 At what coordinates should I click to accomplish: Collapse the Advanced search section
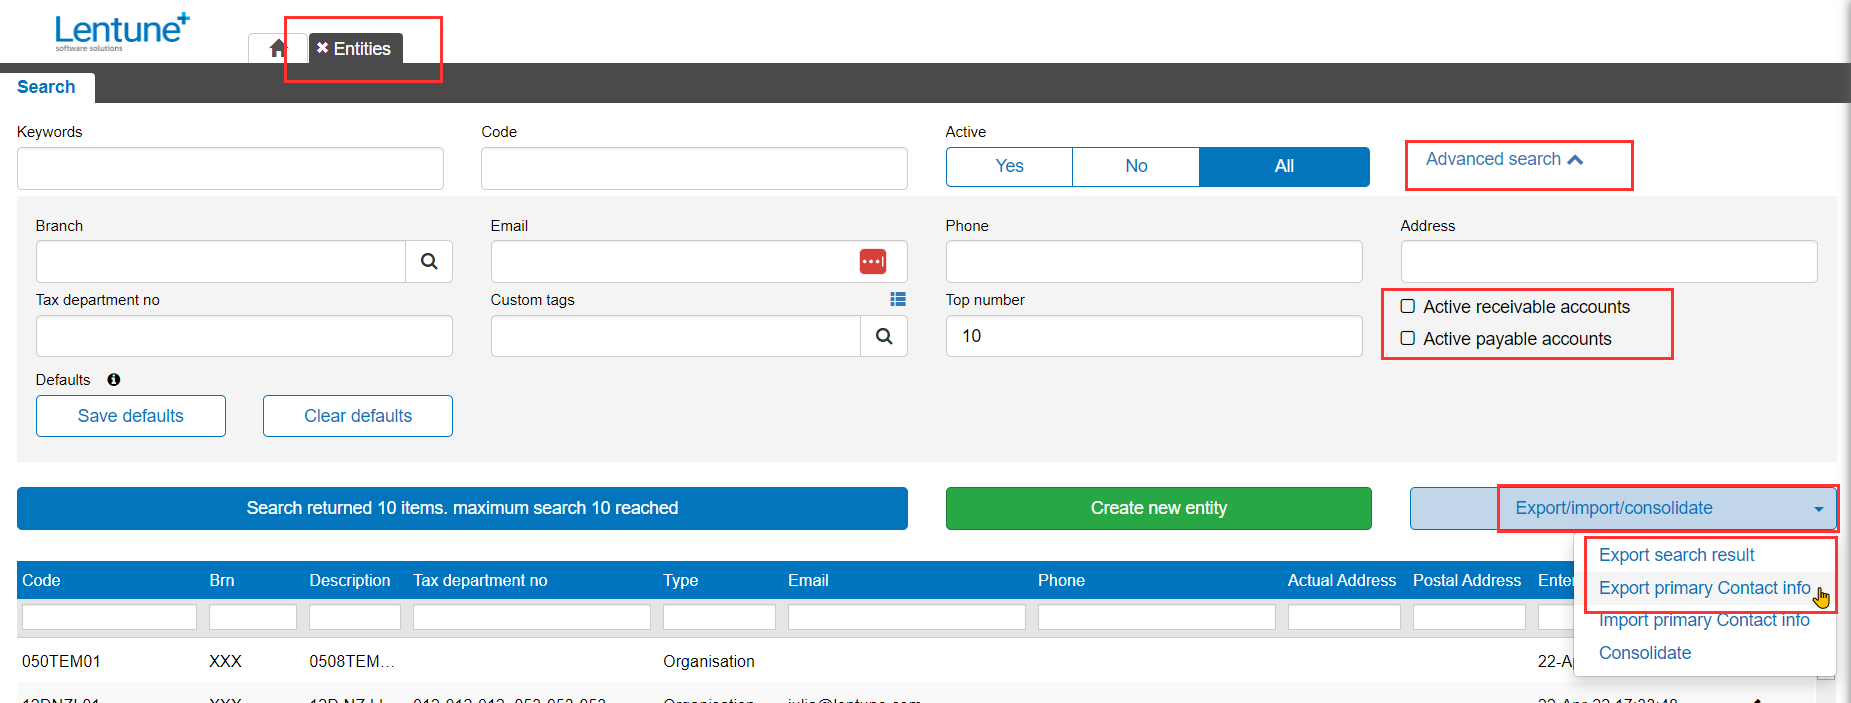pyautogui.click(x=1504, y=159)
